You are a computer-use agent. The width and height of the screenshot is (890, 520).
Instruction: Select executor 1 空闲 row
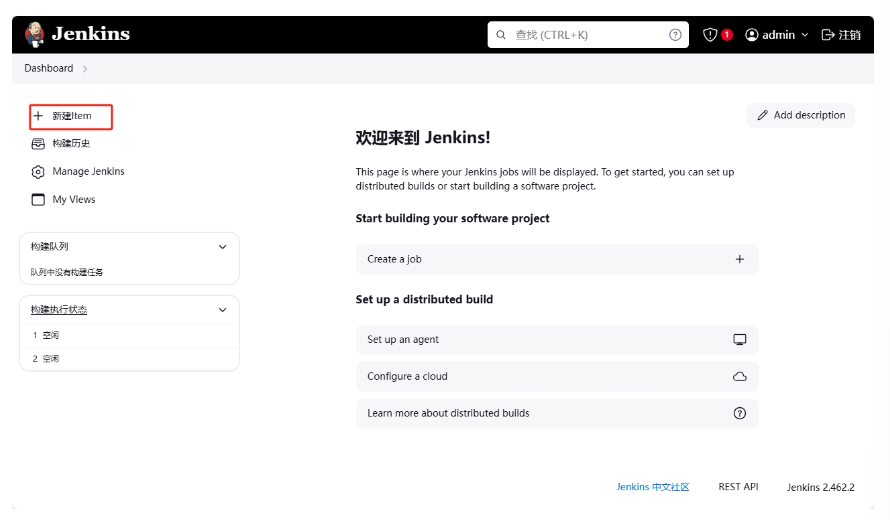coord(129,335)
